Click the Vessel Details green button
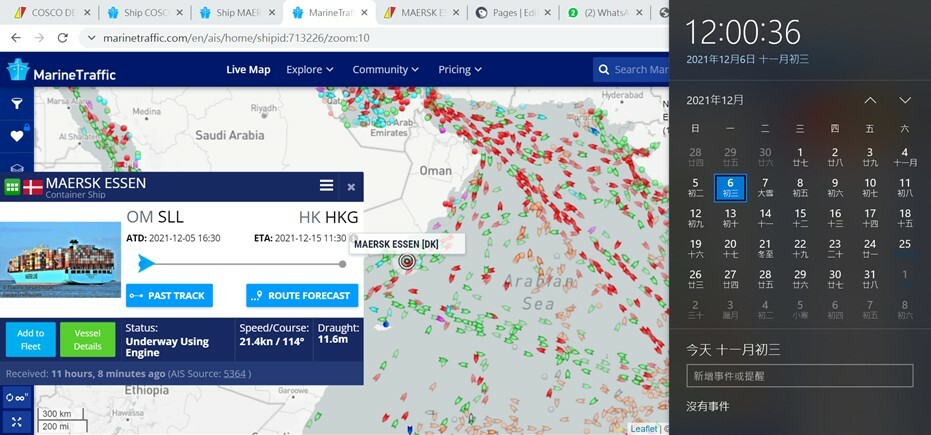This screenshot has width=931, height=435. pyautogui.click(x=87, y=340)
